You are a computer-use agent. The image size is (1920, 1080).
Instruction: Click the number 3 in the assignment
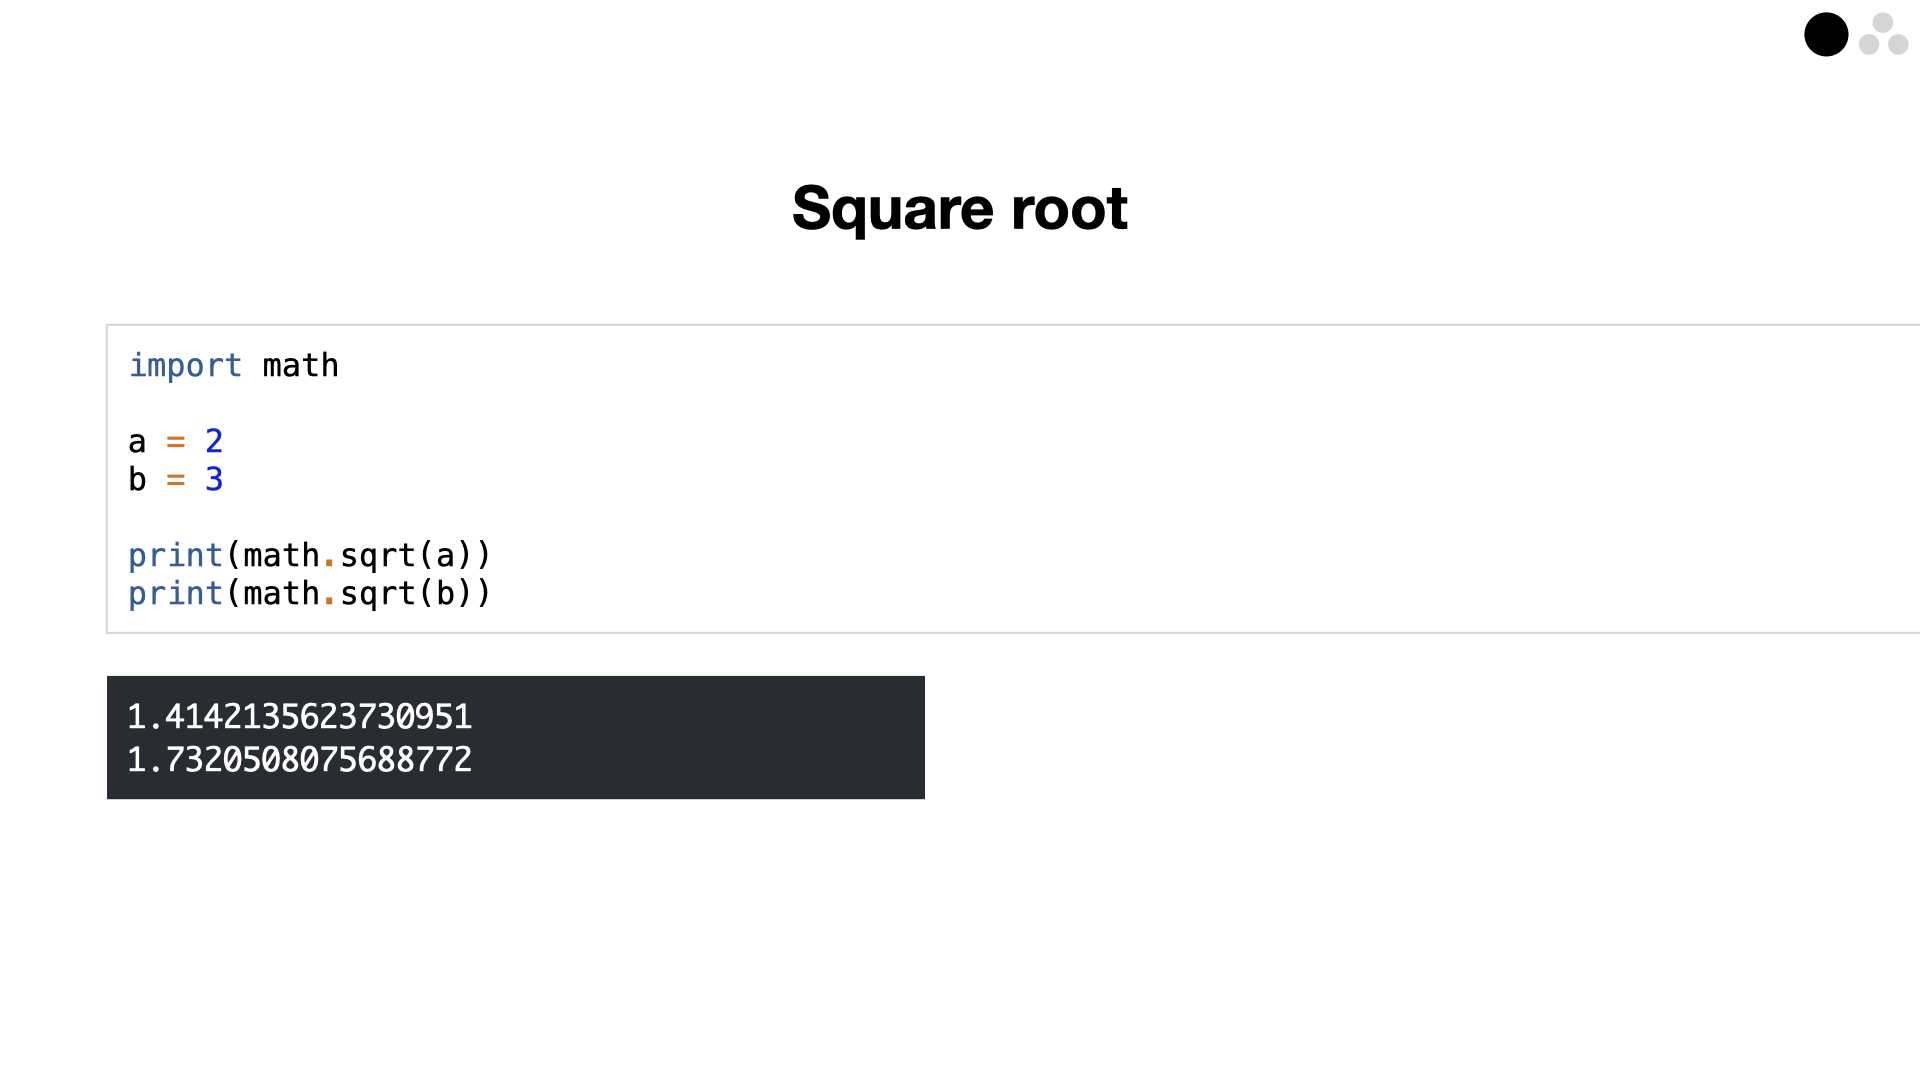click(214, 480)
